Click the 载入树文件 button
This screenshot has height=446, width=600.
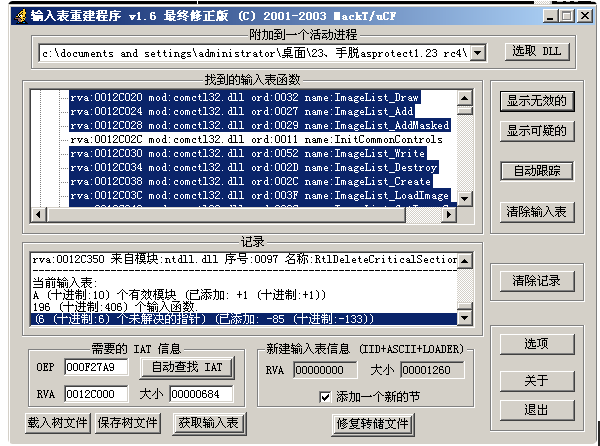pyautogui.click(x=58, y=423)
